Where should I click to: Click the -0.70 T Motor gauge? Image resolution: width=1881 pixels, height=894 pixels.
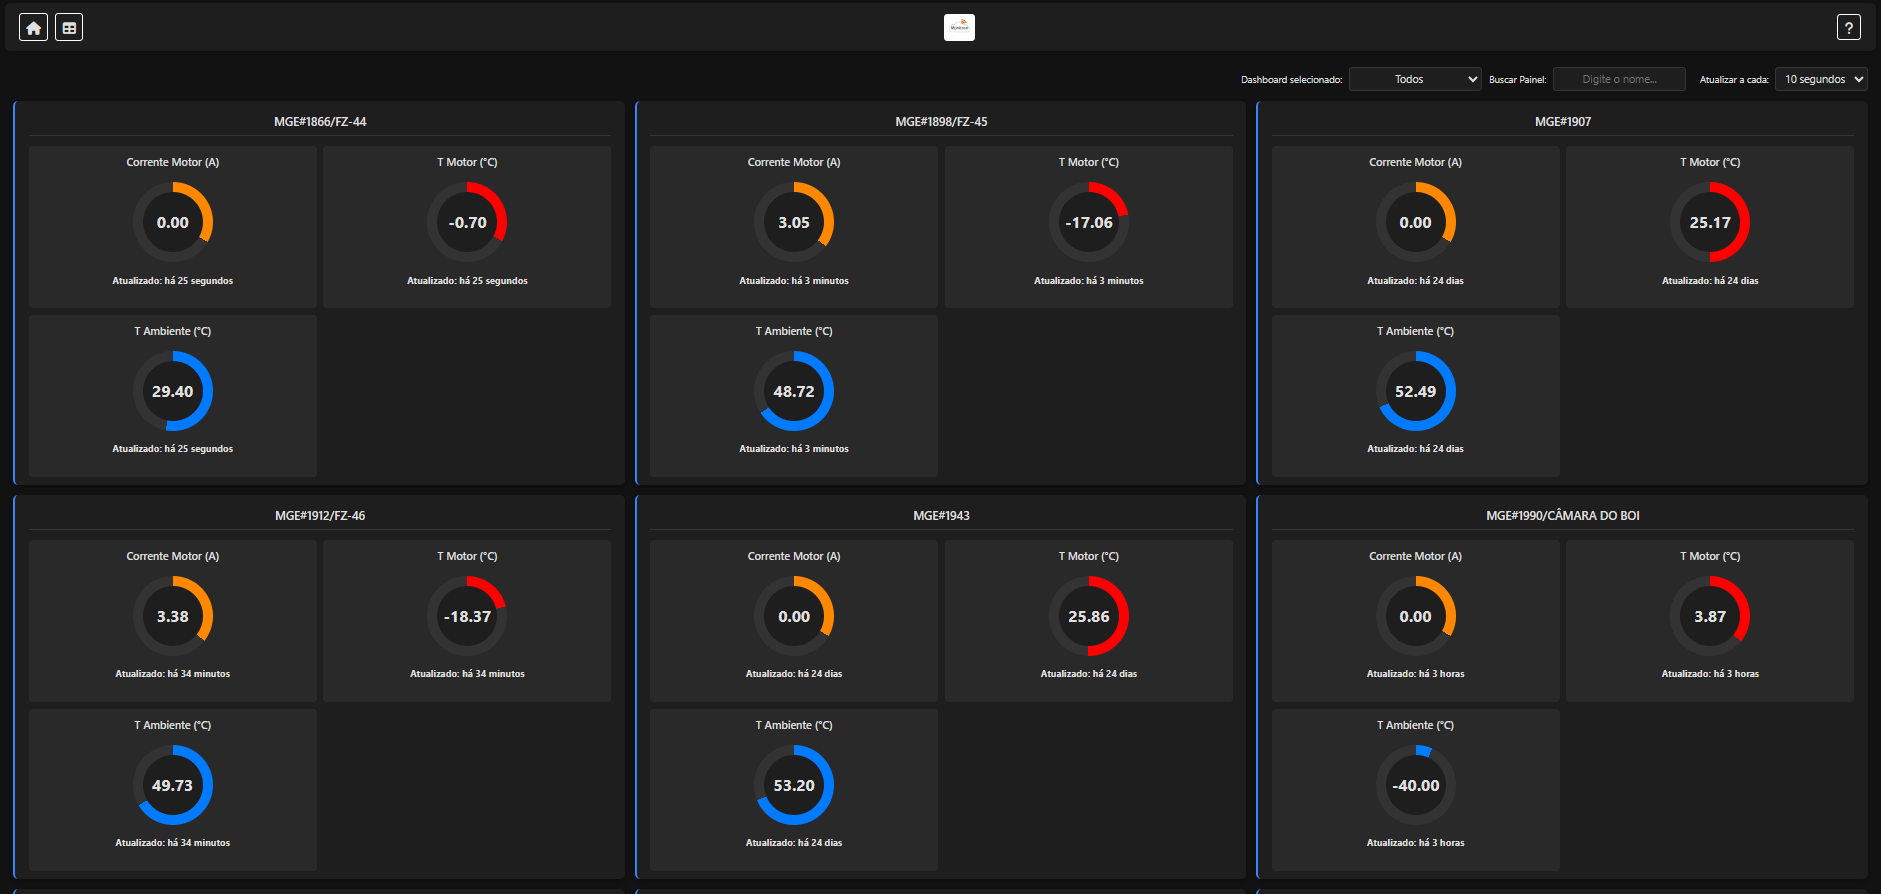point(467,222)
